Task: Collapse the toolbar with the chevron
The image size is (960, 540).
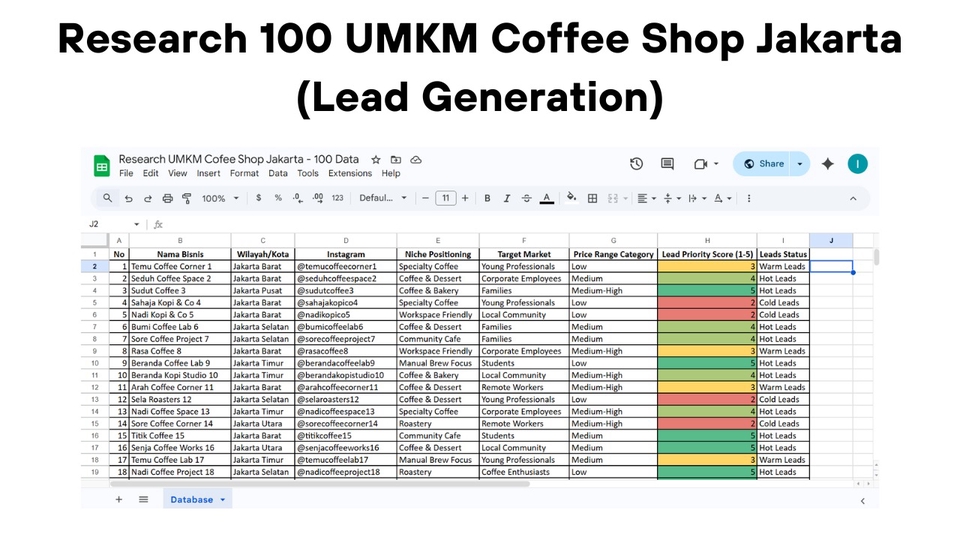Action: tap(853, 198)
